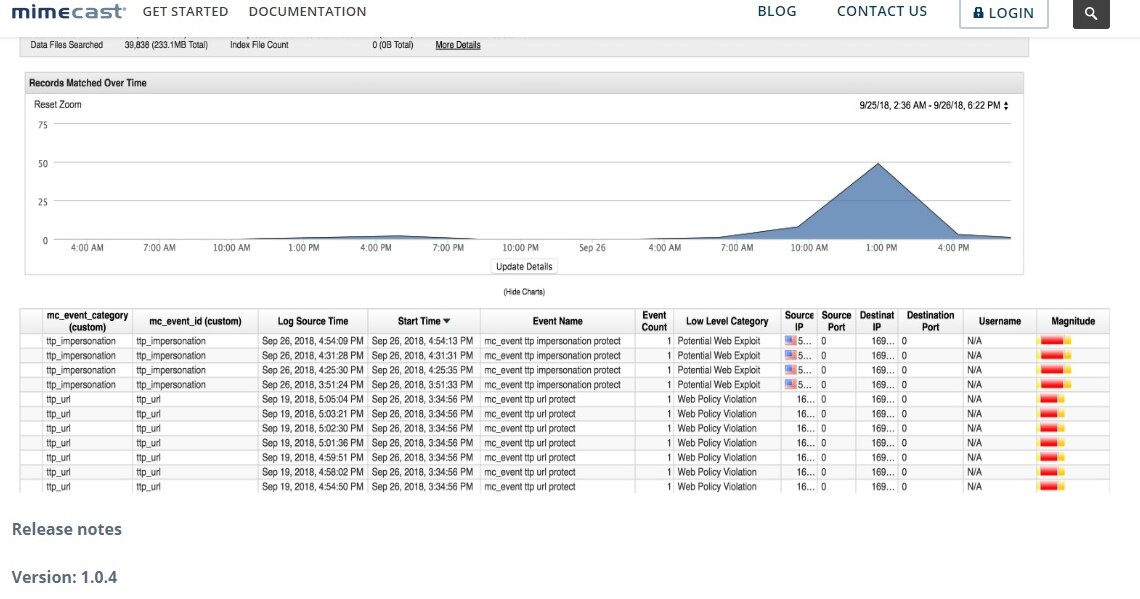Viewport: 1140px width, 599px height.
Task: Click the magnitude bar in first row
Action: point(1054,341)
